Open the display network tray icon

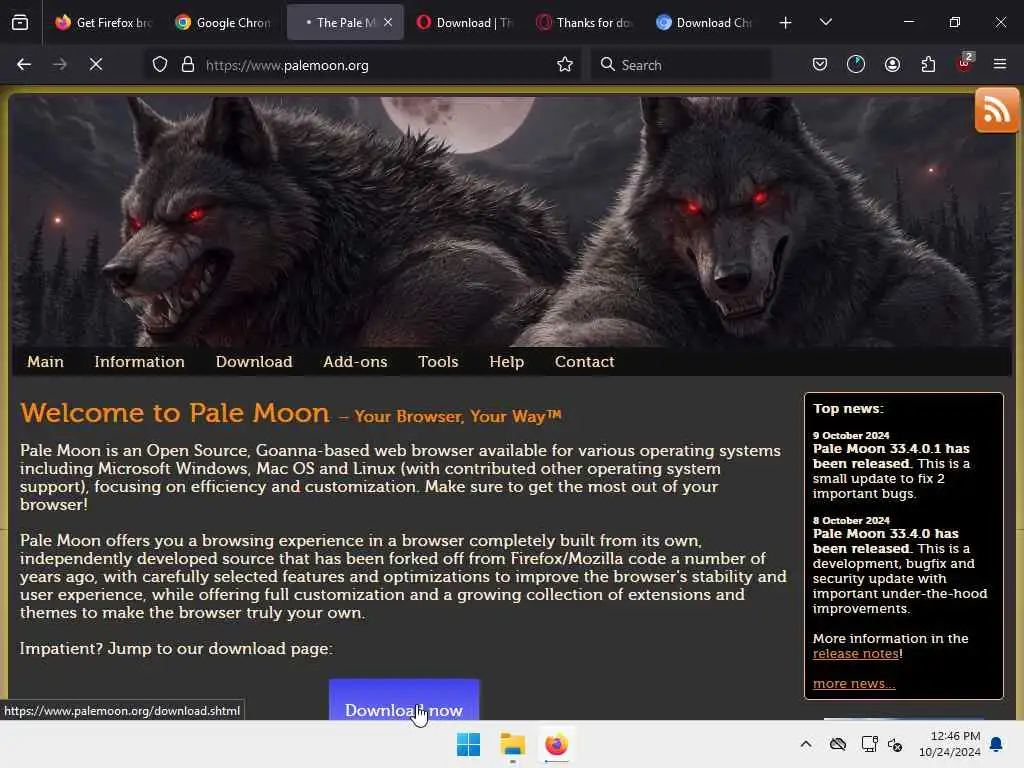tap(869, 744)
